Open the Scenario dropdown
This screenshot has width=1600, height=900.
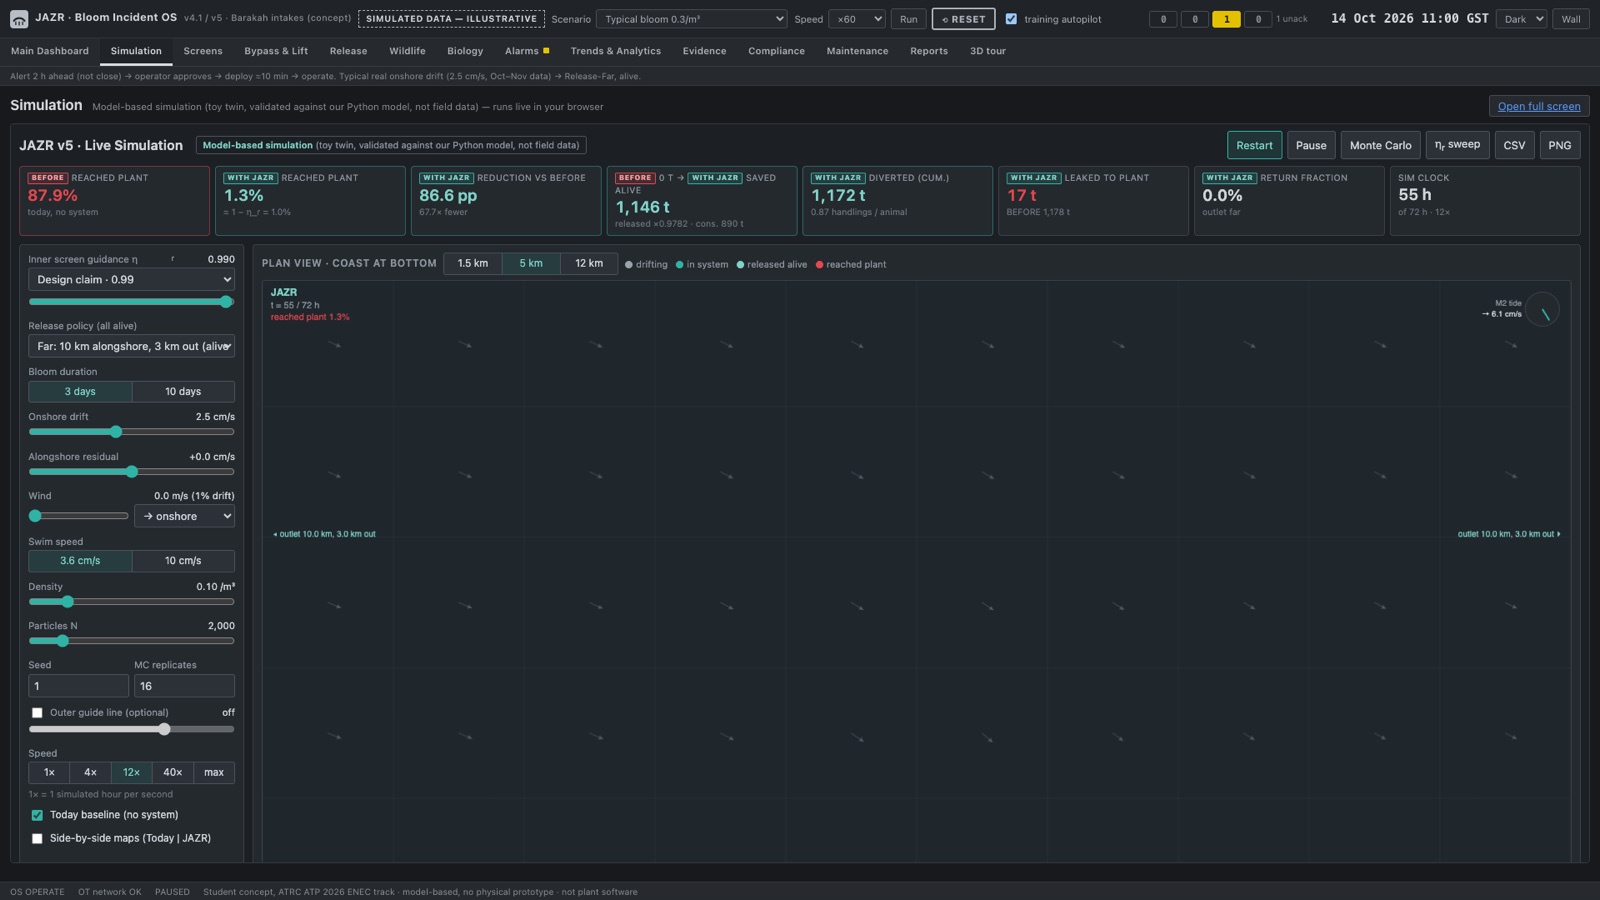click(x=691, y=19)
